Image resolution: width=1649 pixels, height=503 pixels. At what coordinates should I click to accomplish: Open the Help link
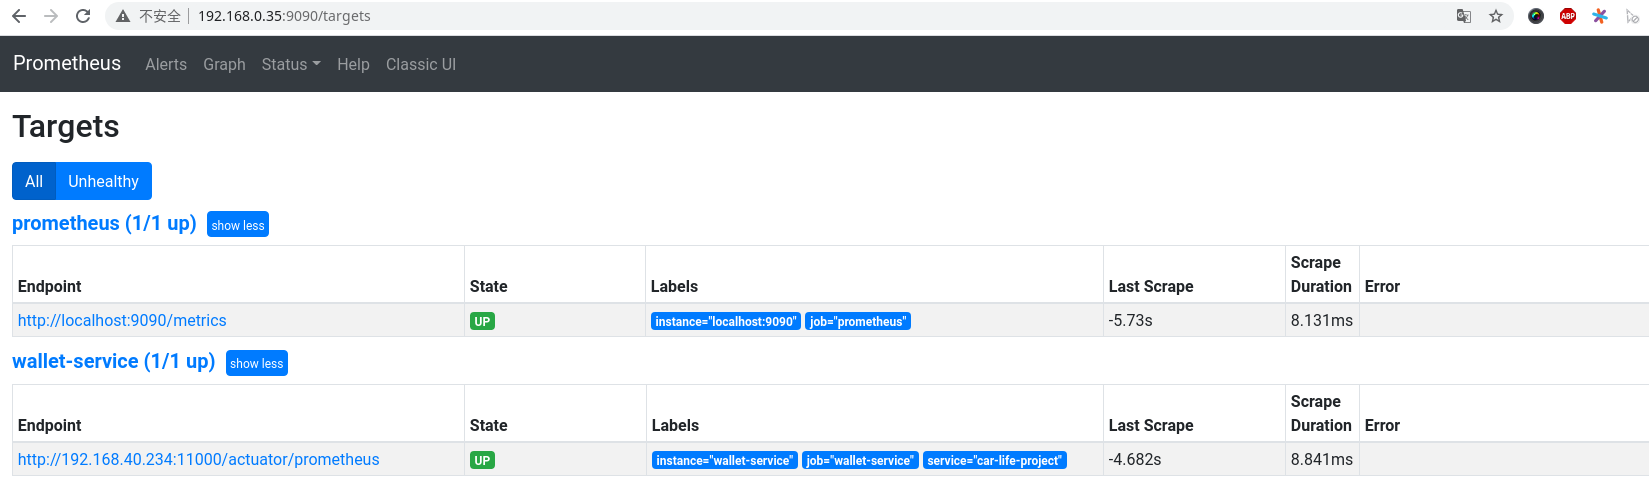(x=353, y=64)
